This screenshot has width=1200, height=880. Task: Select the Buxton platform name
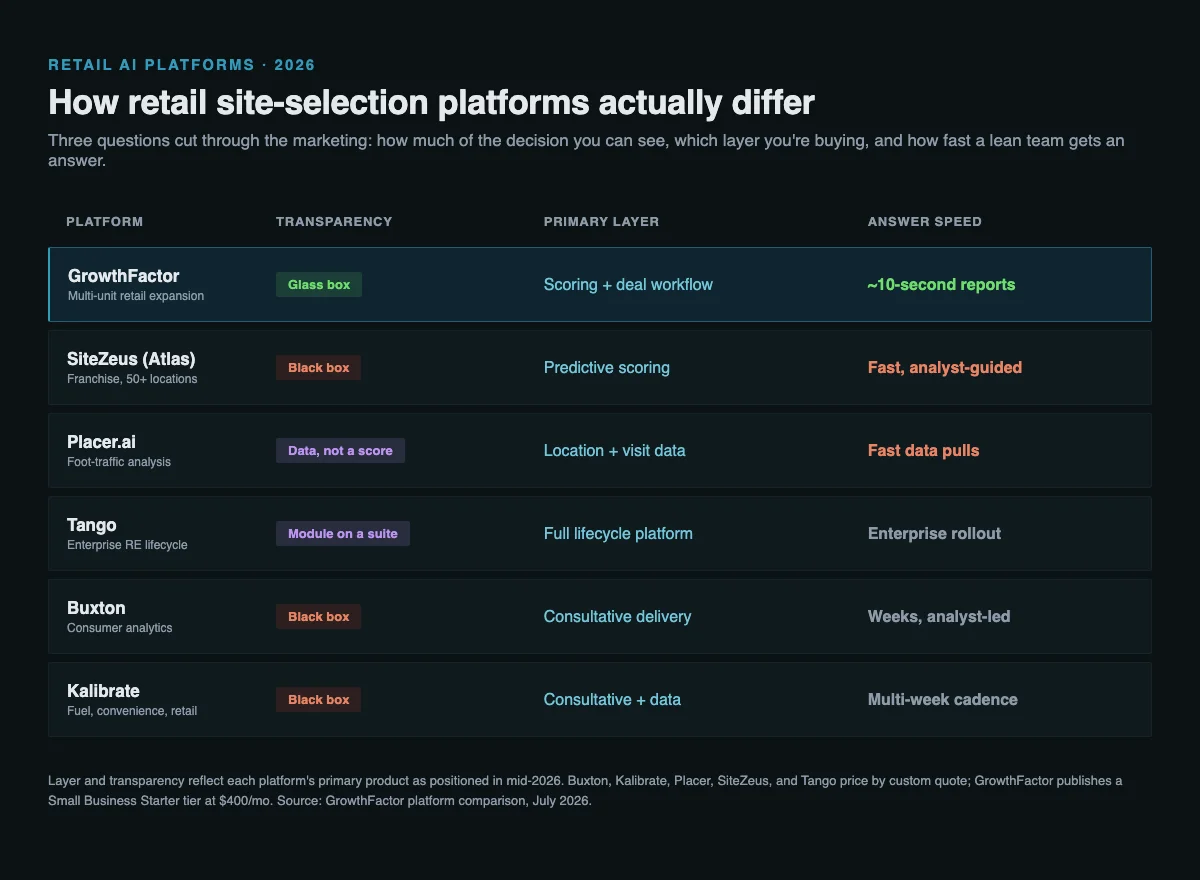coord(96,608)
